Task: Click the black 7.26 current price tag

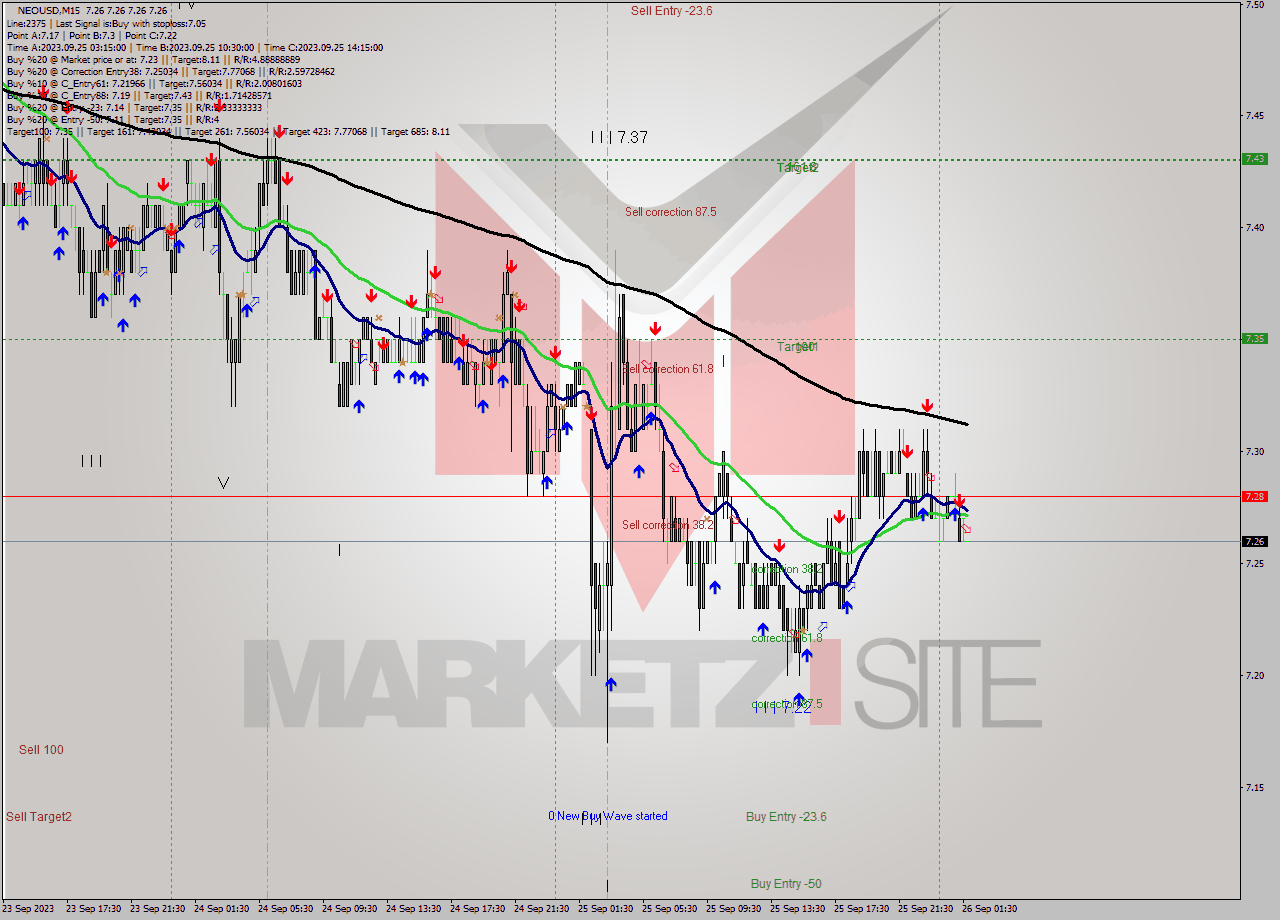Action: click(1254, 541)
